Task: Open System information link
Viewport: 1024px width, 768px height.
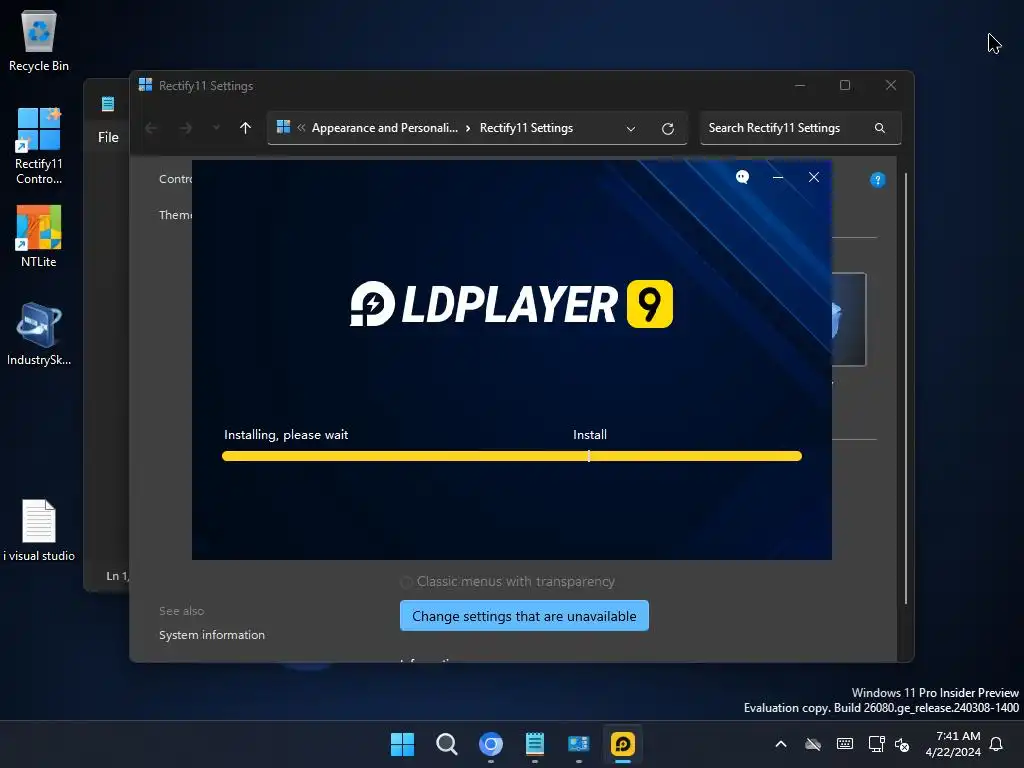Action: coord(212,635)
